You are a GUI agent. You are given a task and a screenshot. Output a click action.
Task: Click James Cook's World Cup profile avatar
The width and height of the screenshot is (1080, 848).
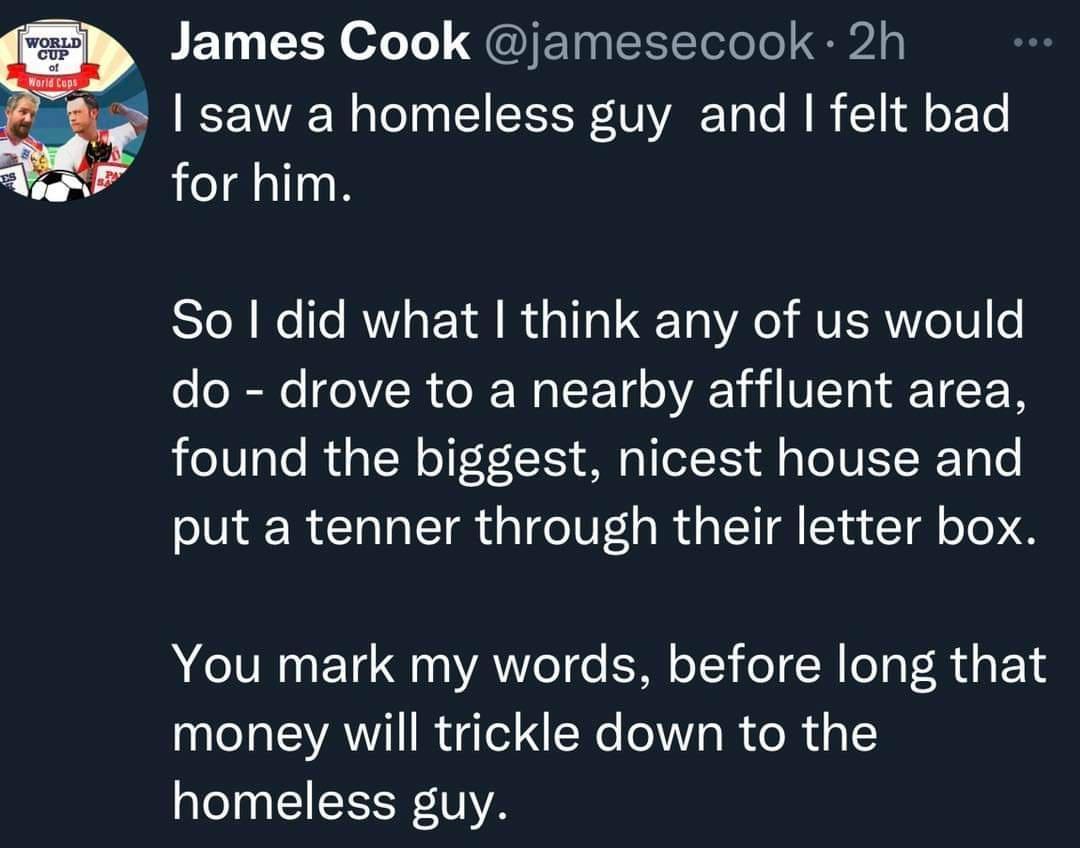[62, 108]
